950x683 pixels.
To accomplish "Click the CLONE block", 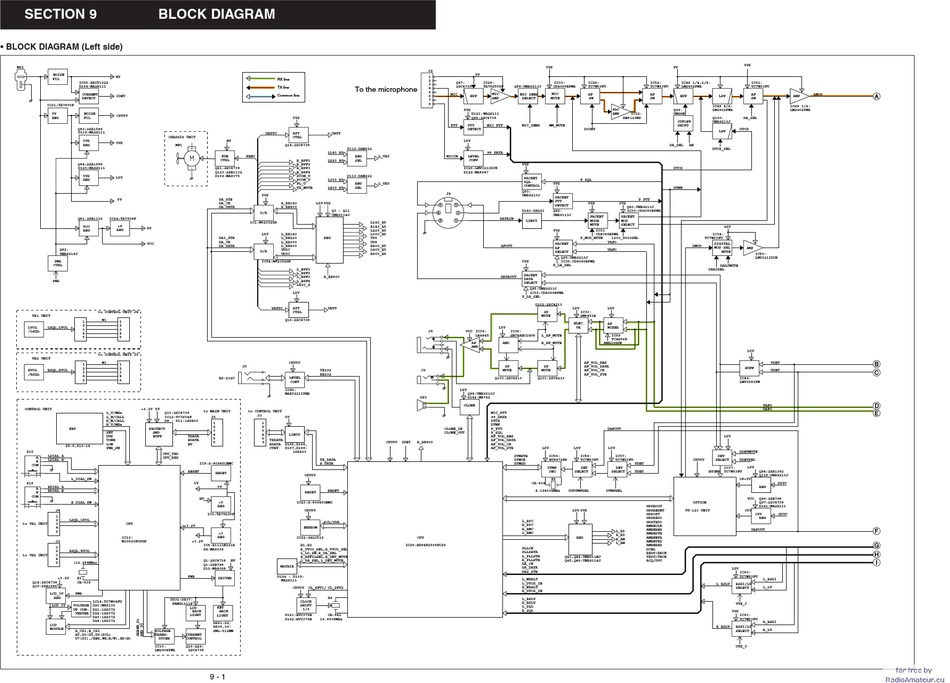I will 470,406.
